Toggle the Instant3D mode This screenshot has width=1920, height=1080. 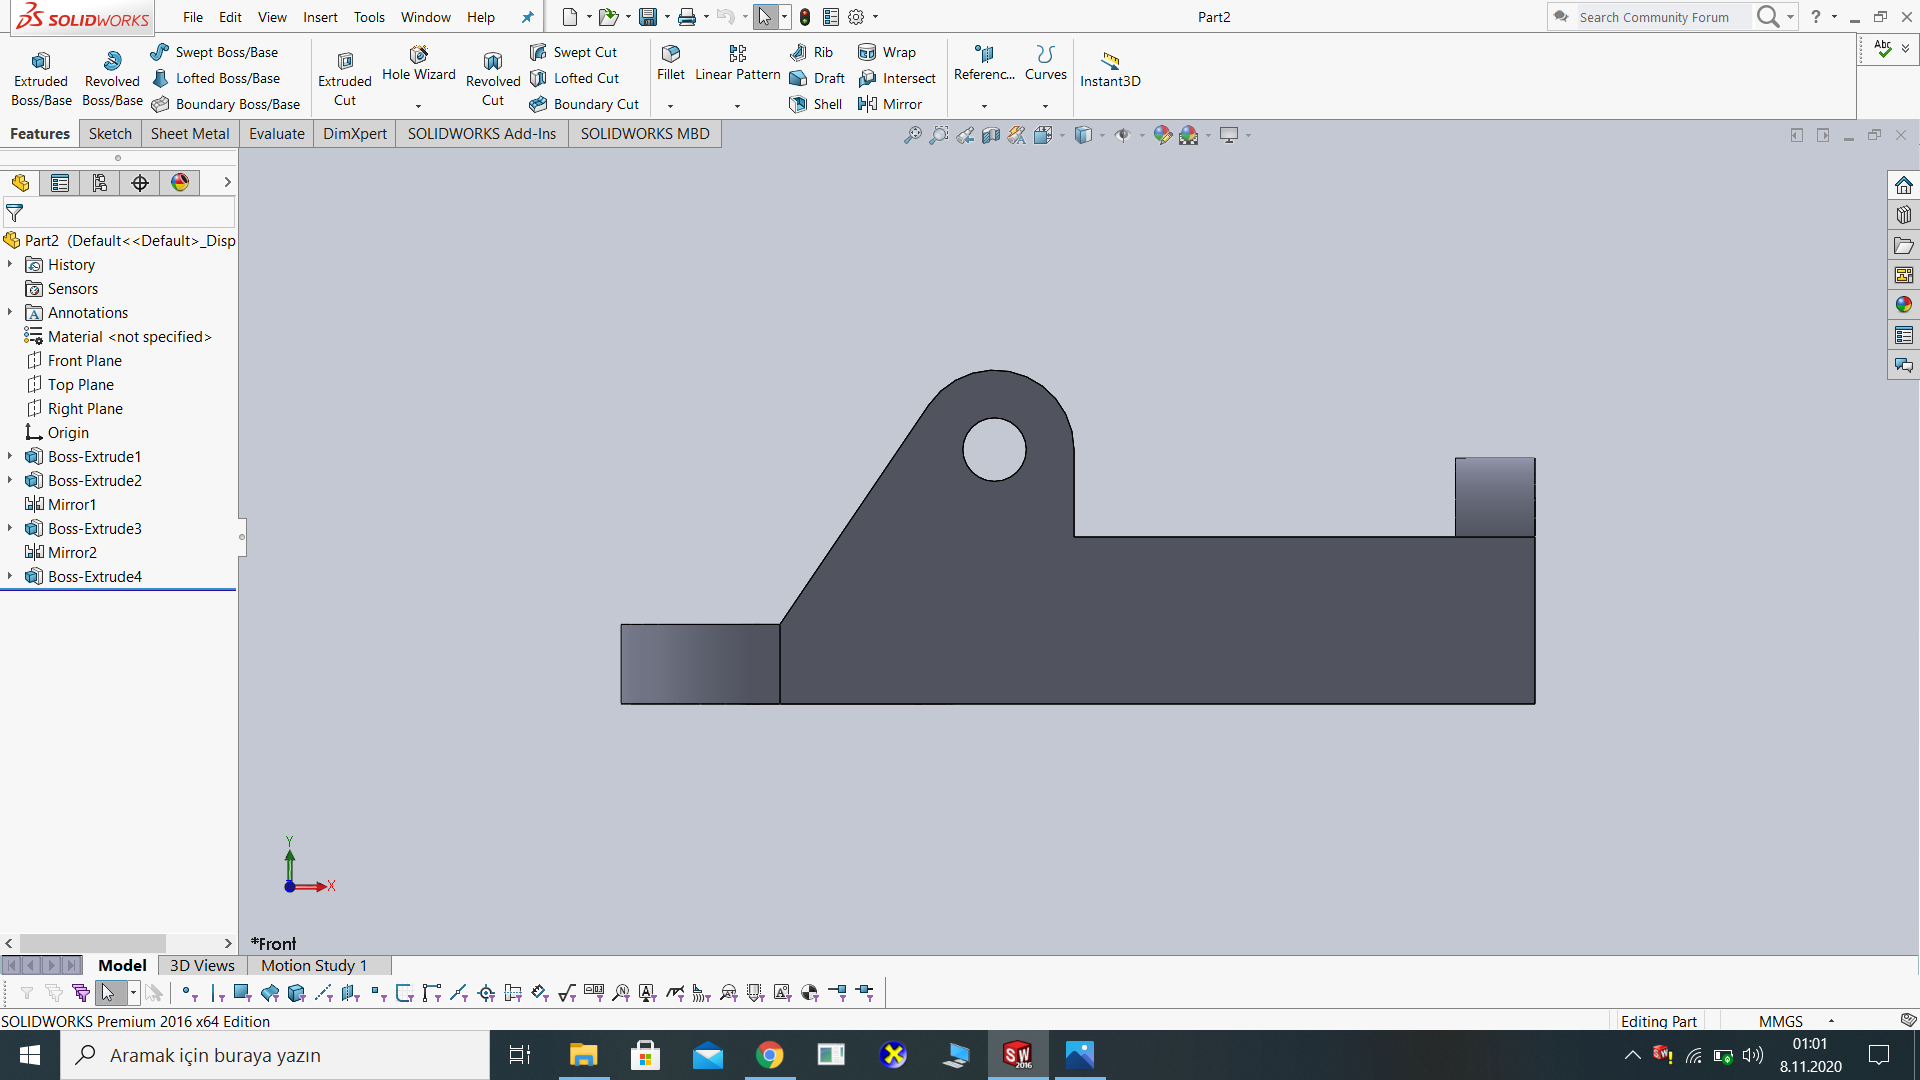(x=1109, y=68)
